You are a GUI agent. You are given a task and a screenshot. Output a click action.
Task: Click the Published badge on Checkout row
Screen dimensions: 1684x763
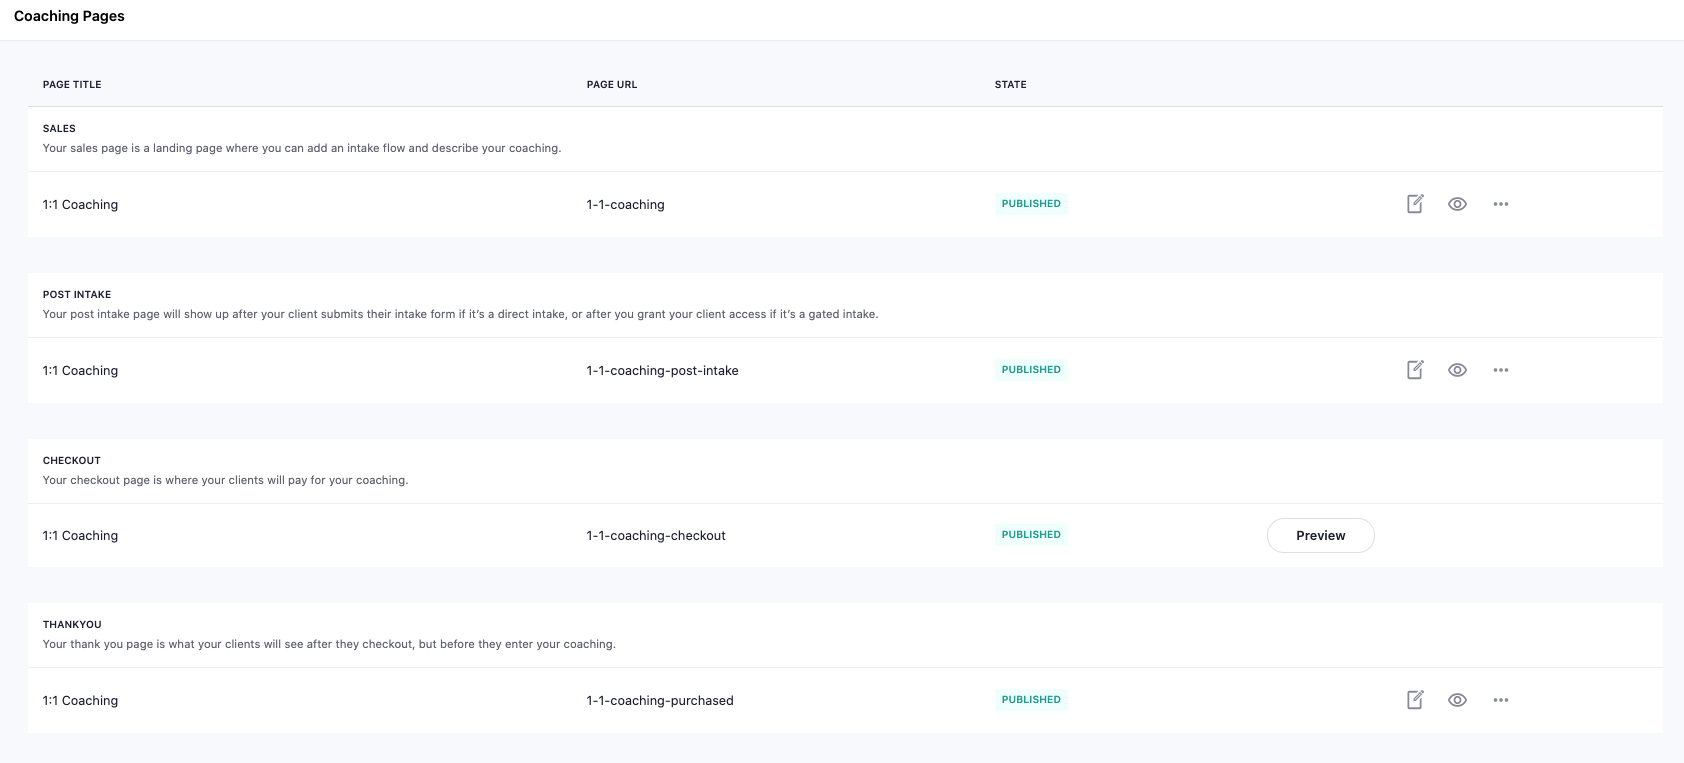click(1031, 535)
